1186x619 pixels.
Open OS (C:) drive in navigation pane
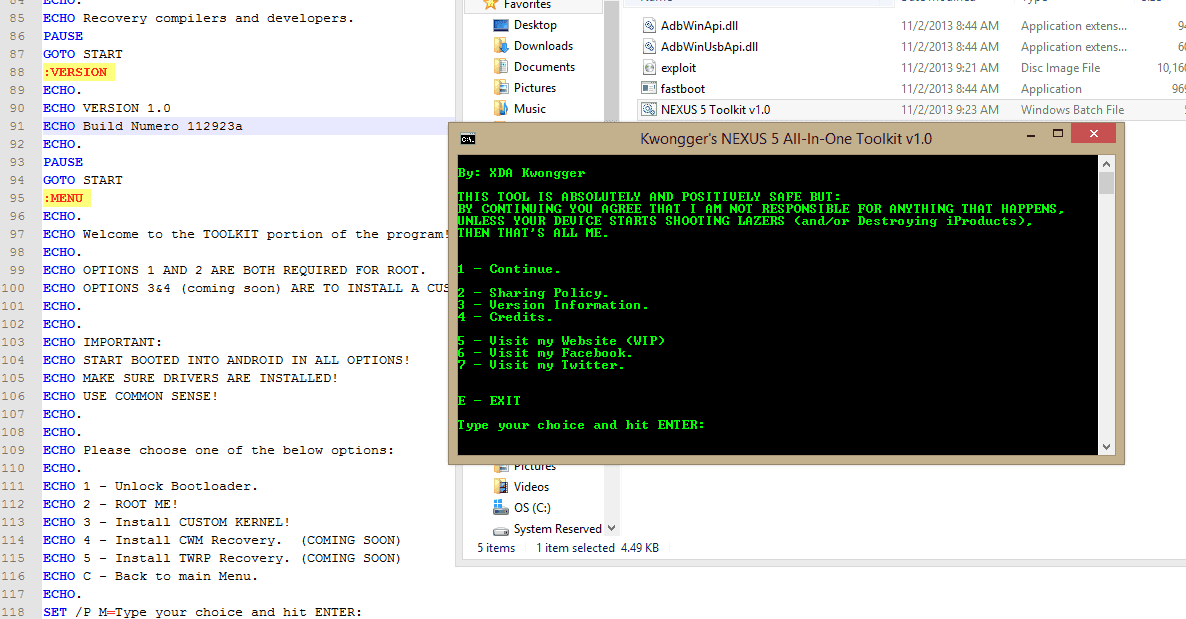point(532,508)
